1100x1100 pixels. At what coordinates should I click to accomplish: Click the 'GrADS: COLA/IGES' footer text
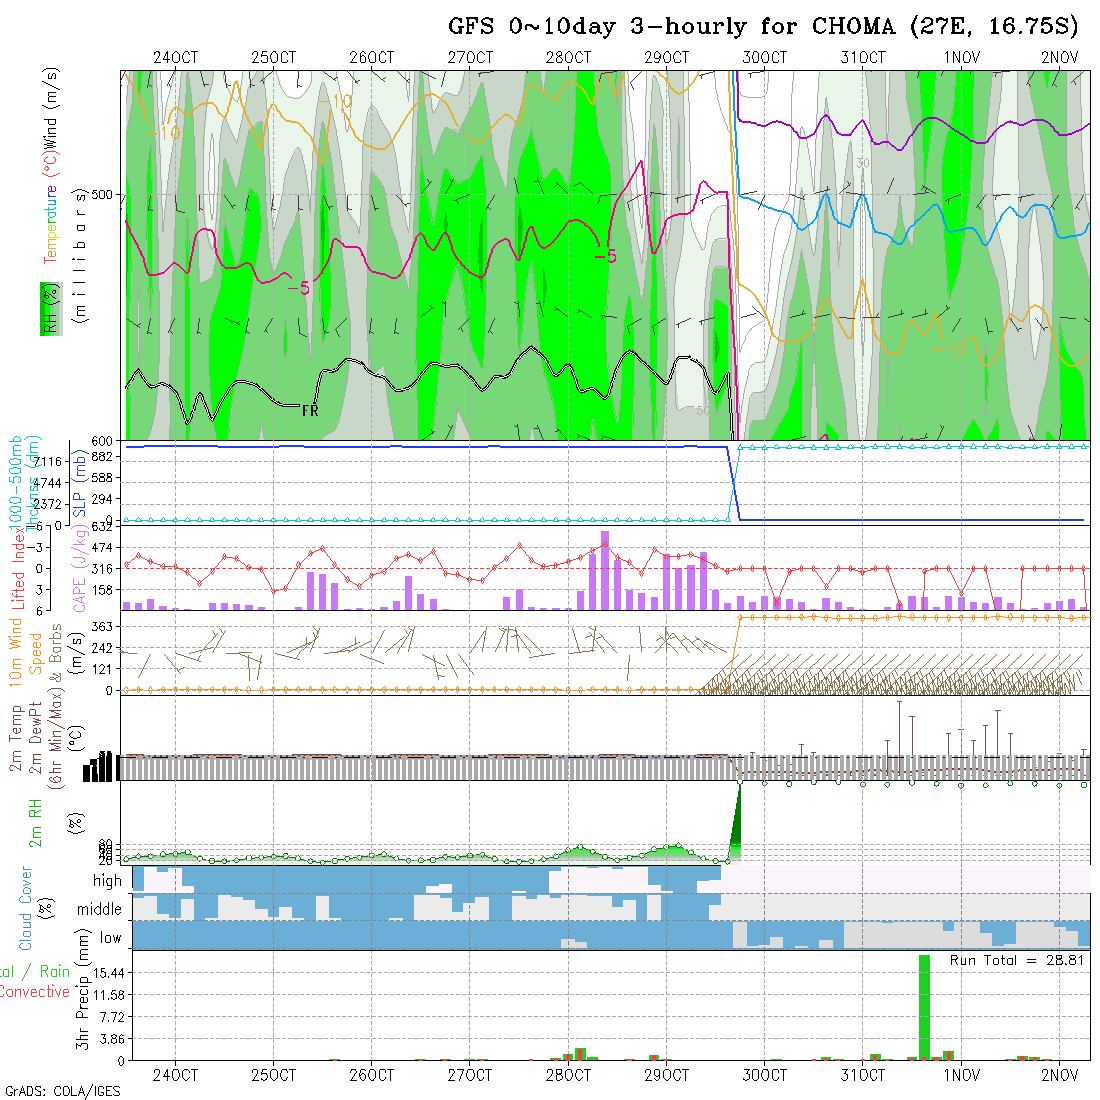tap(62, 1090)
